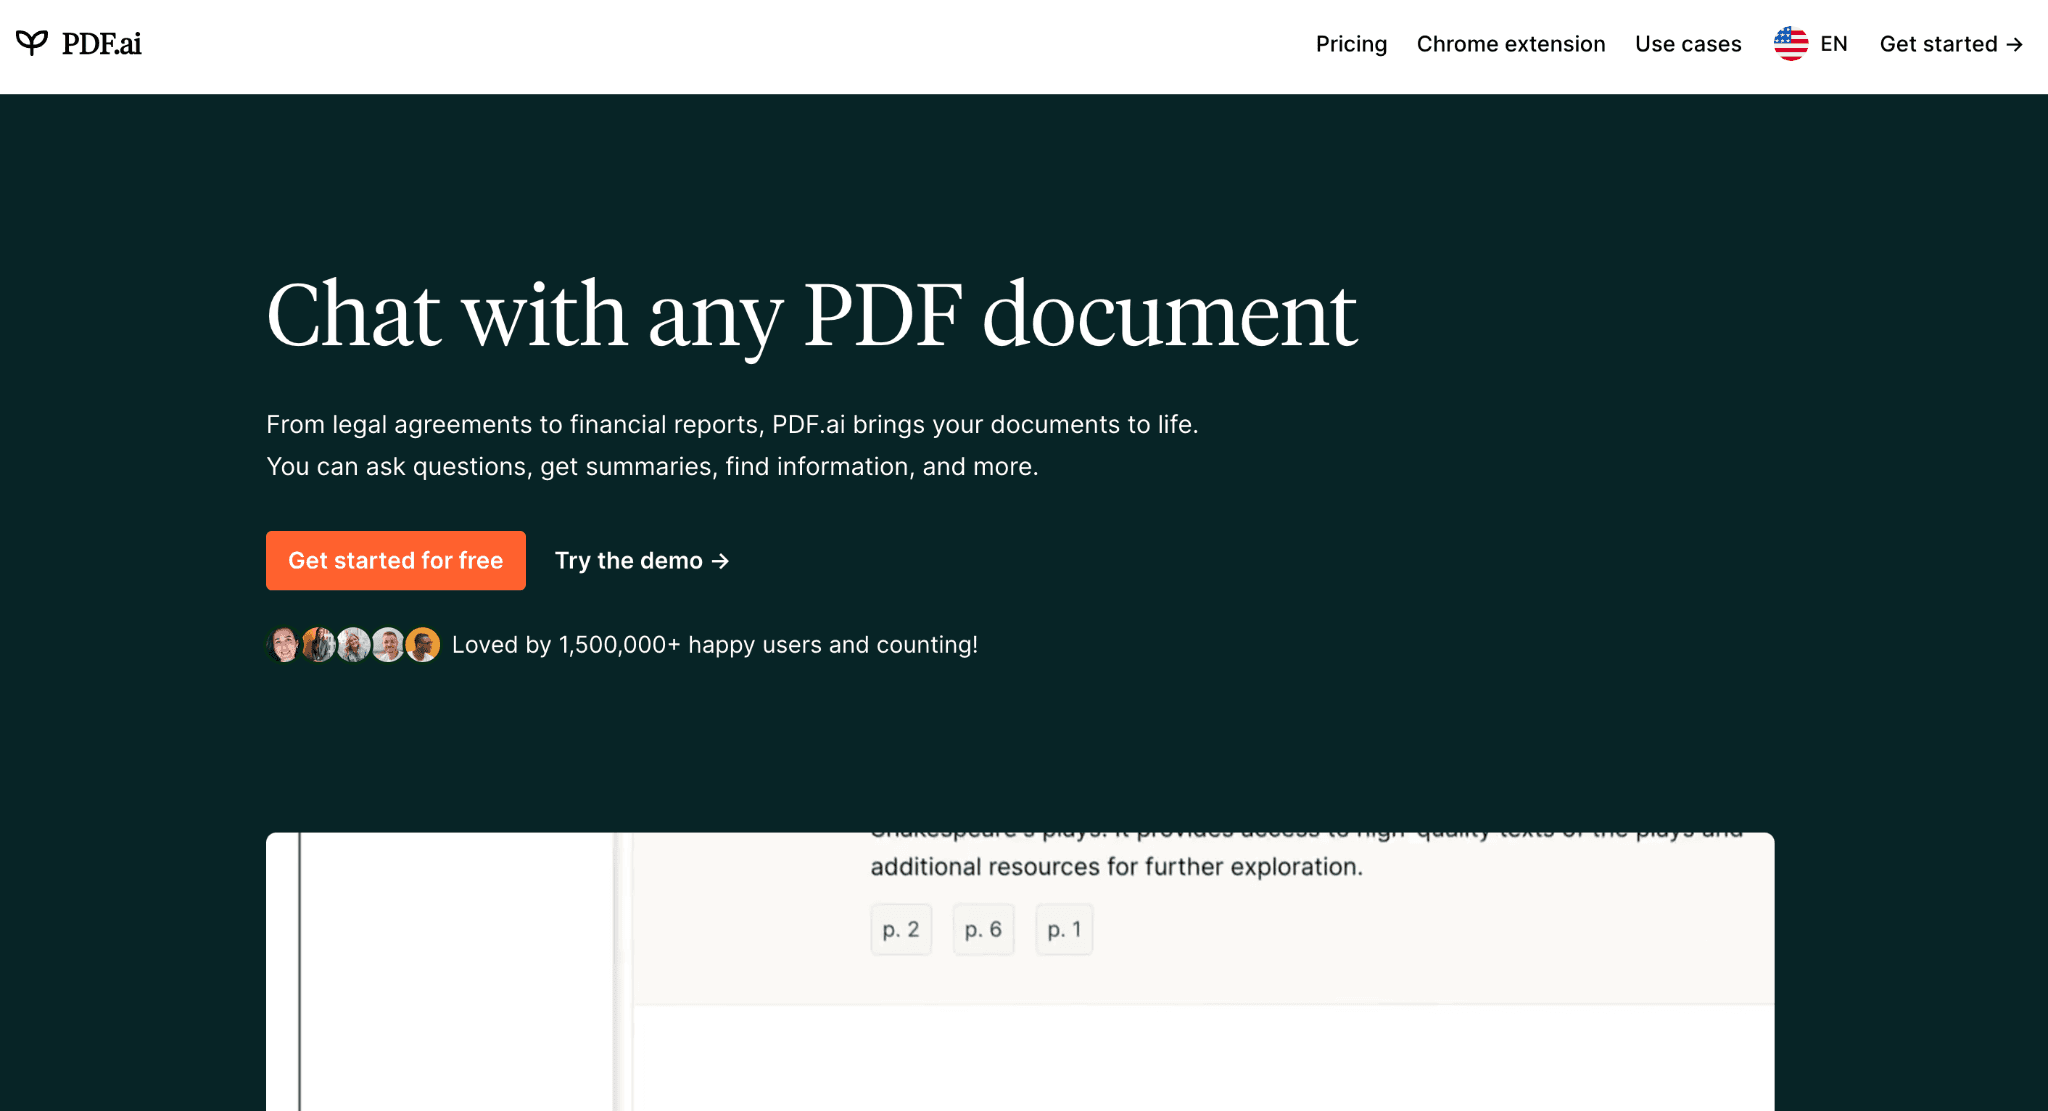
Task: Click the American flag language icon
Action: [1791, 42]
